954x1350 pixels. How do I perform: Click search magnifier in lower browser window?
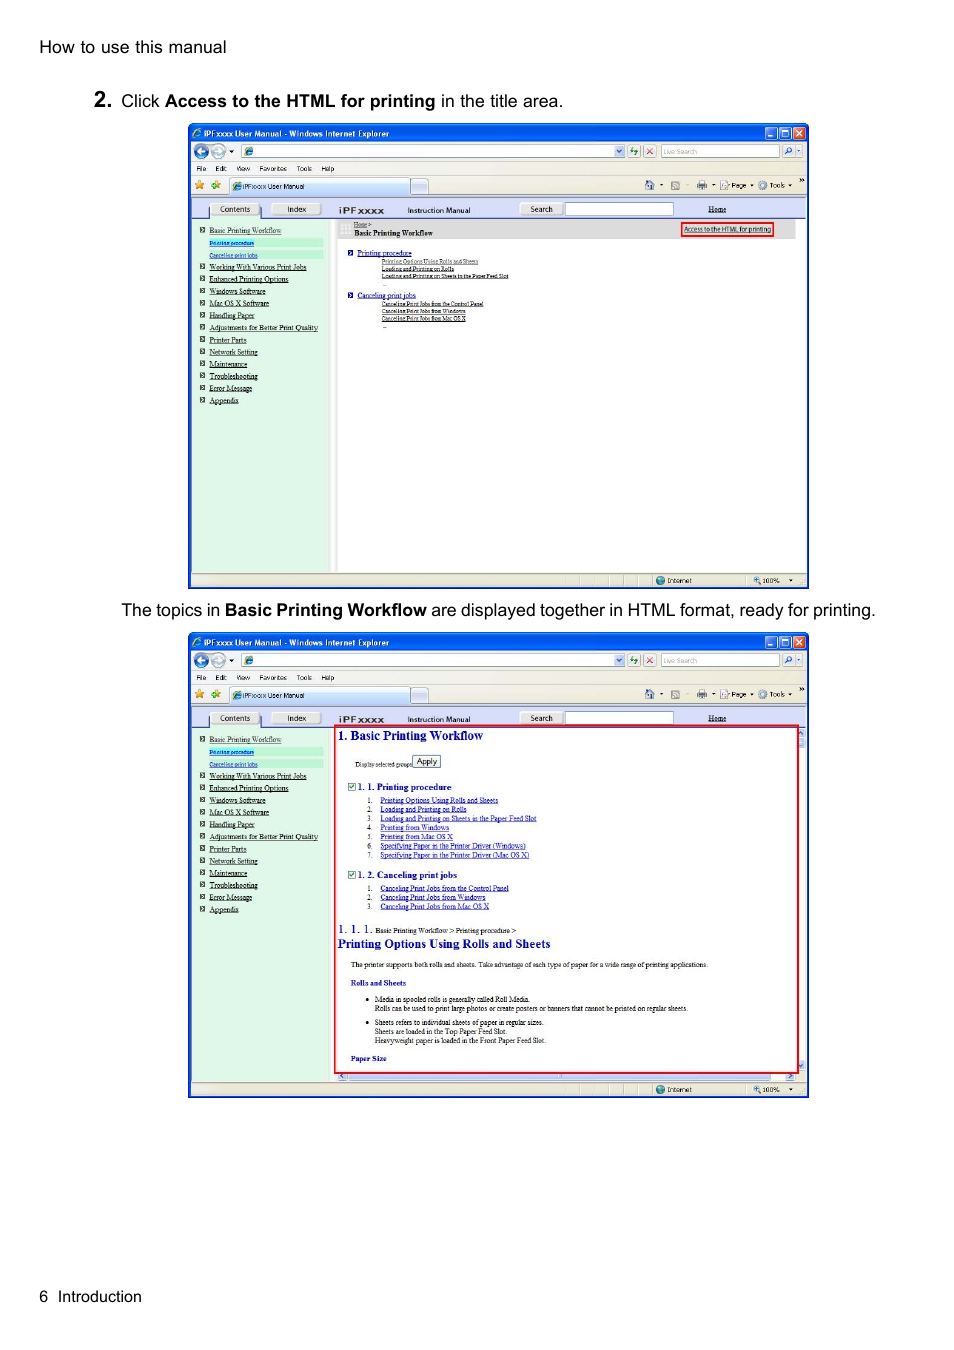tap(788, 660)
